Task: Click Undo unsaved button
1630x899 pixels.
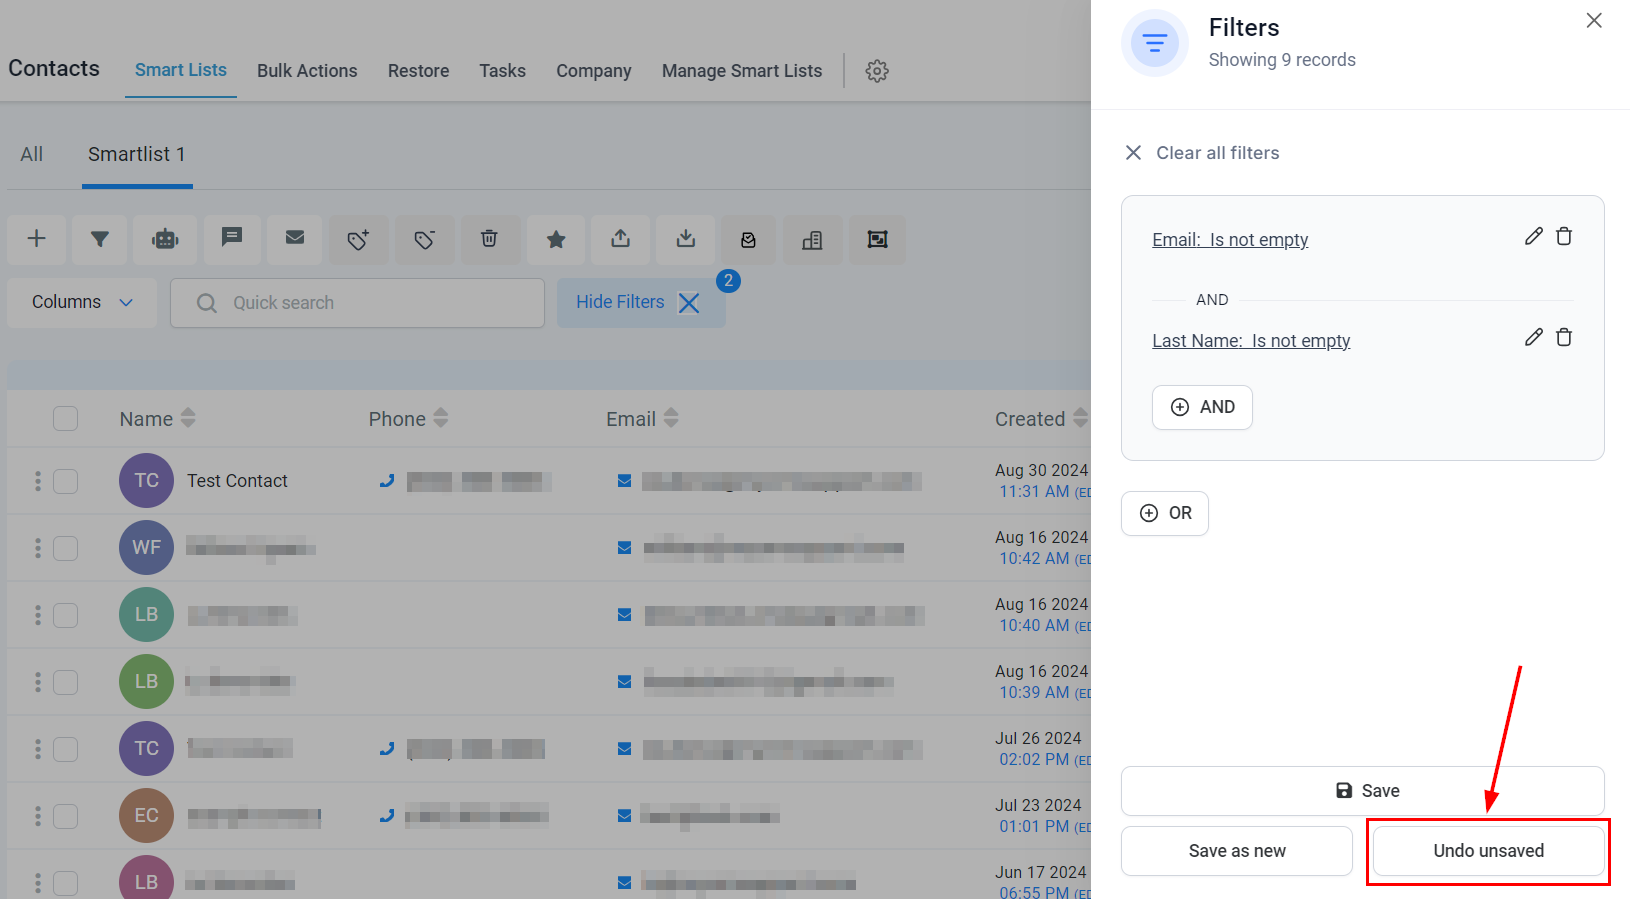Action: [1489, 851]
